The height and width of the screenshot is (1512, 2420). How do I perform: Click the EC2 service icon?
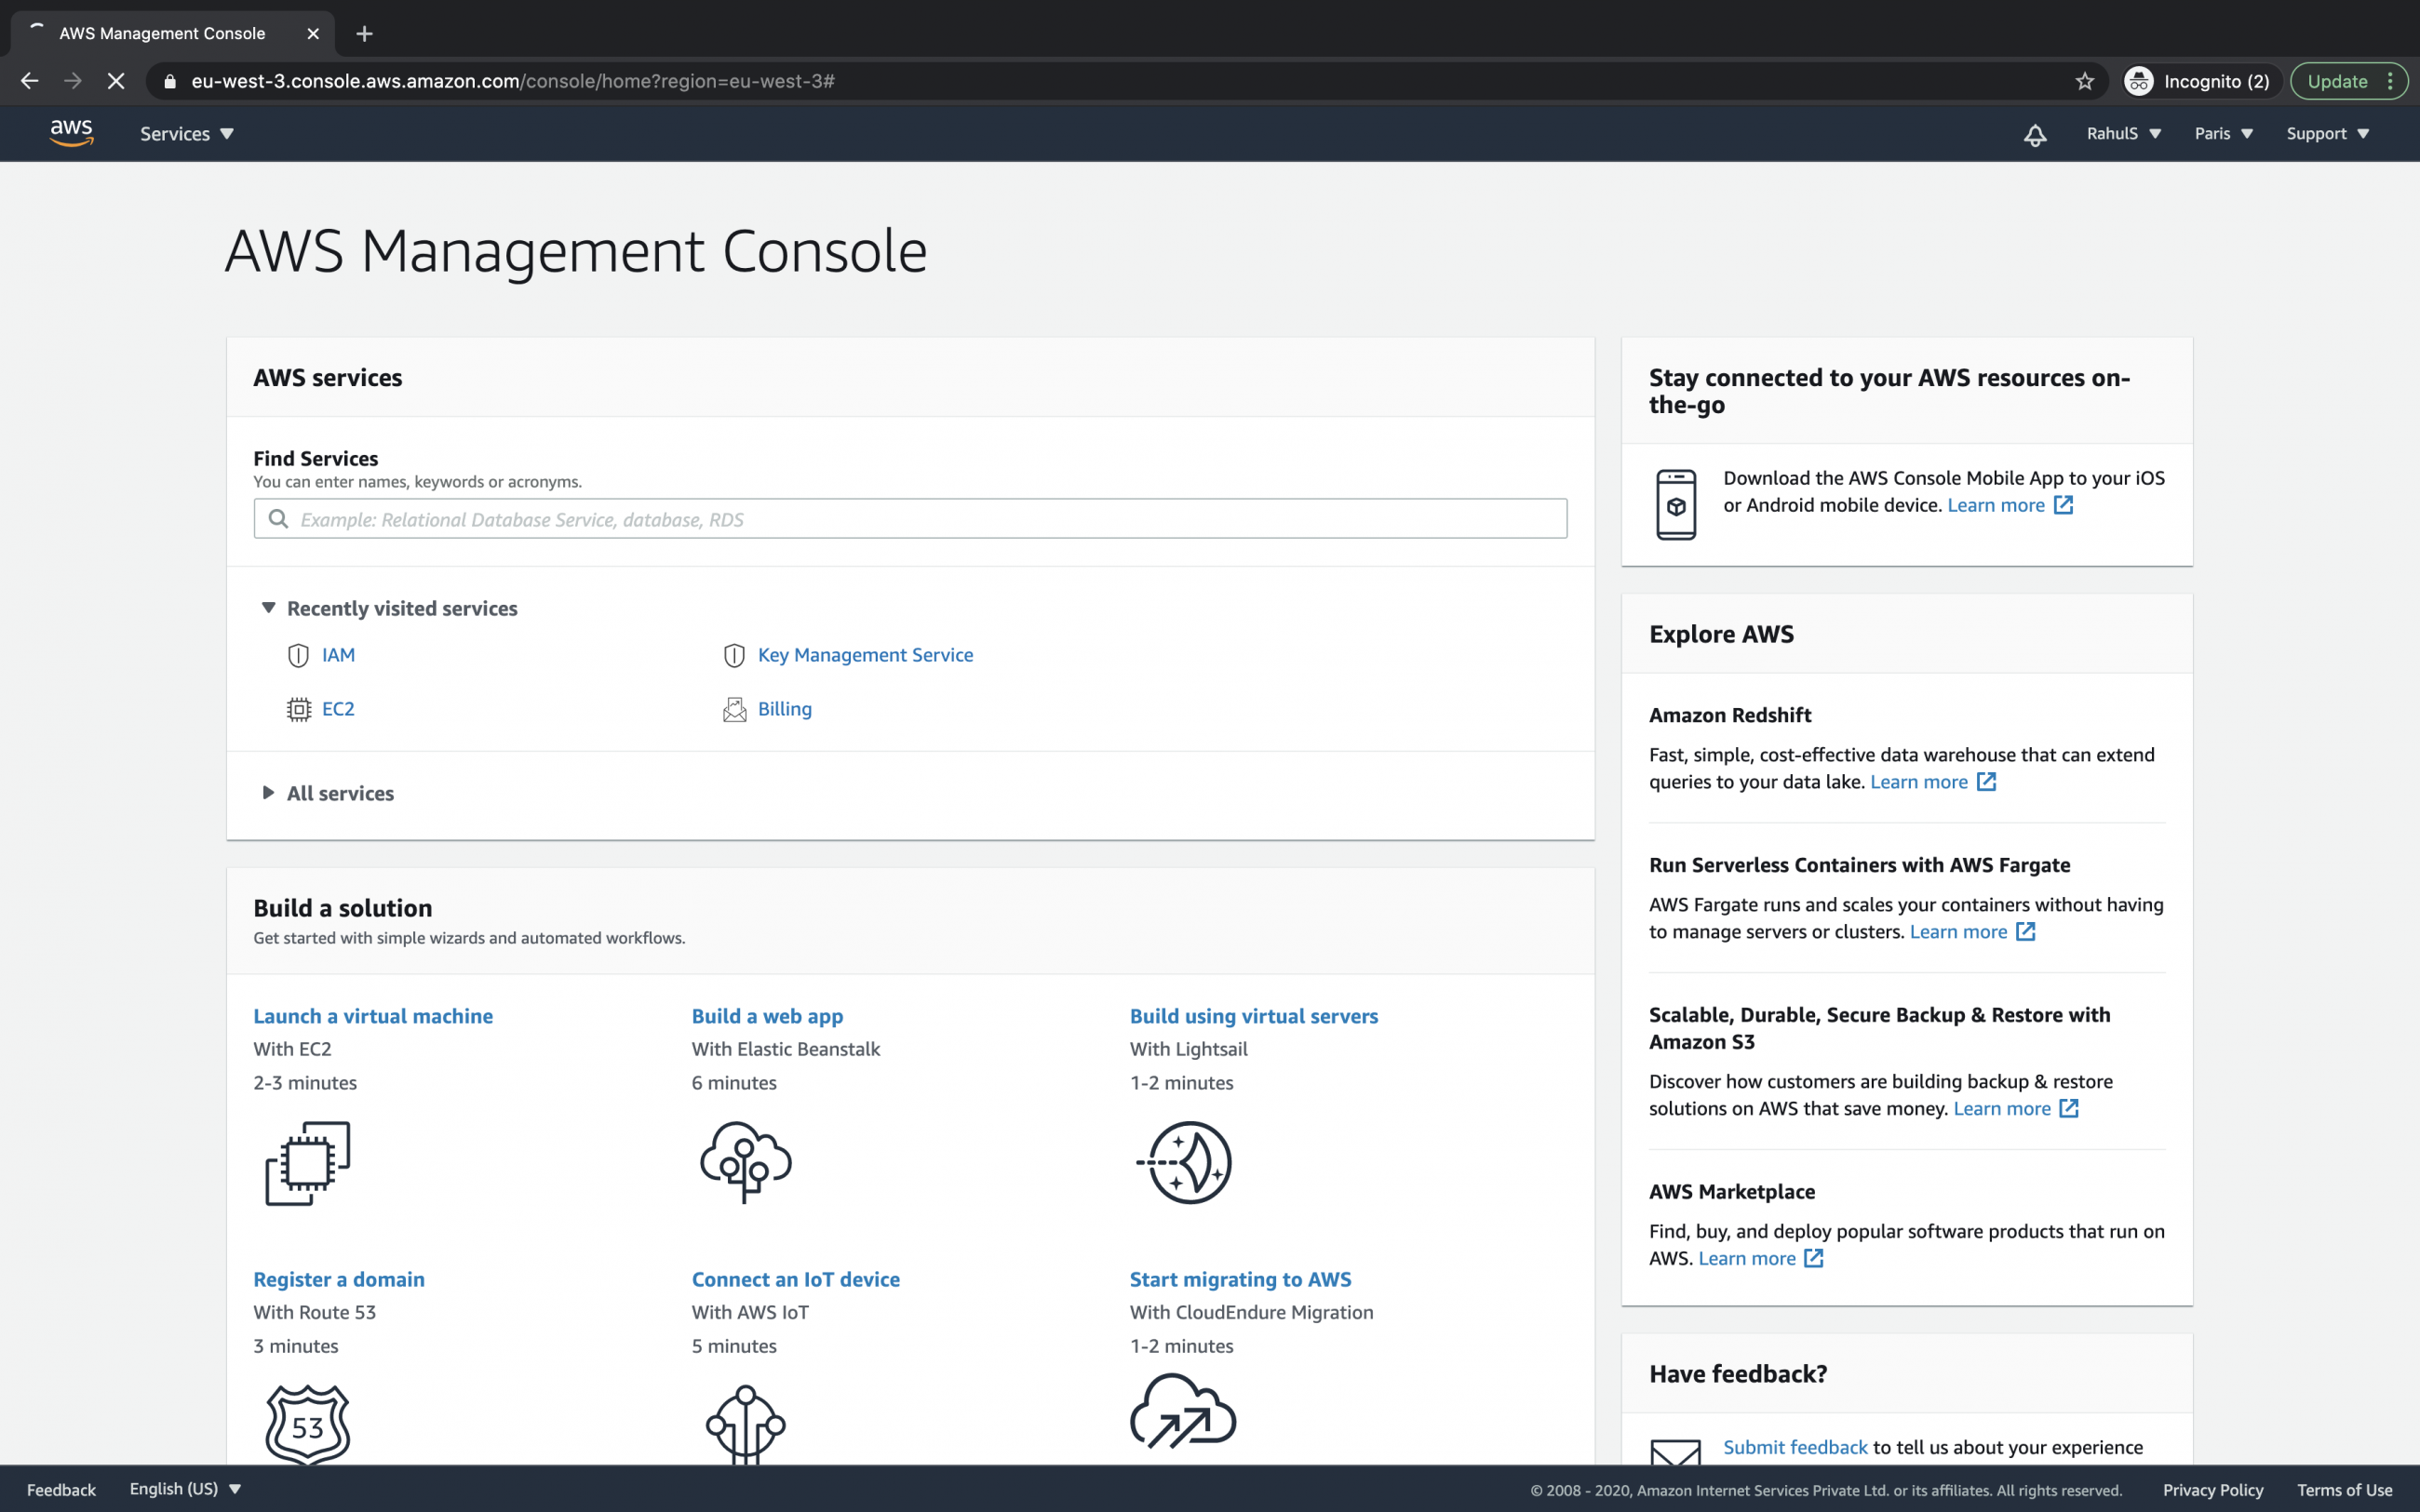pos(298,708)
